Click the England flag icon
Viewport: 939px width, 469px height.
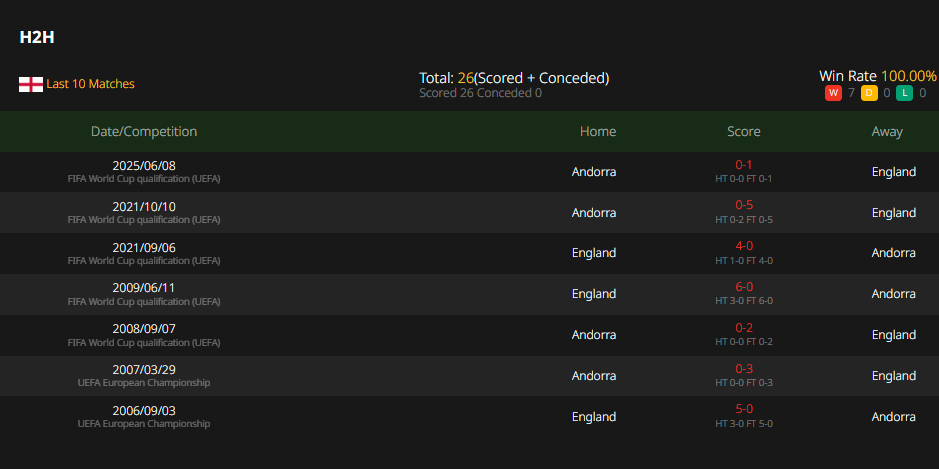[x=31, y=84]
